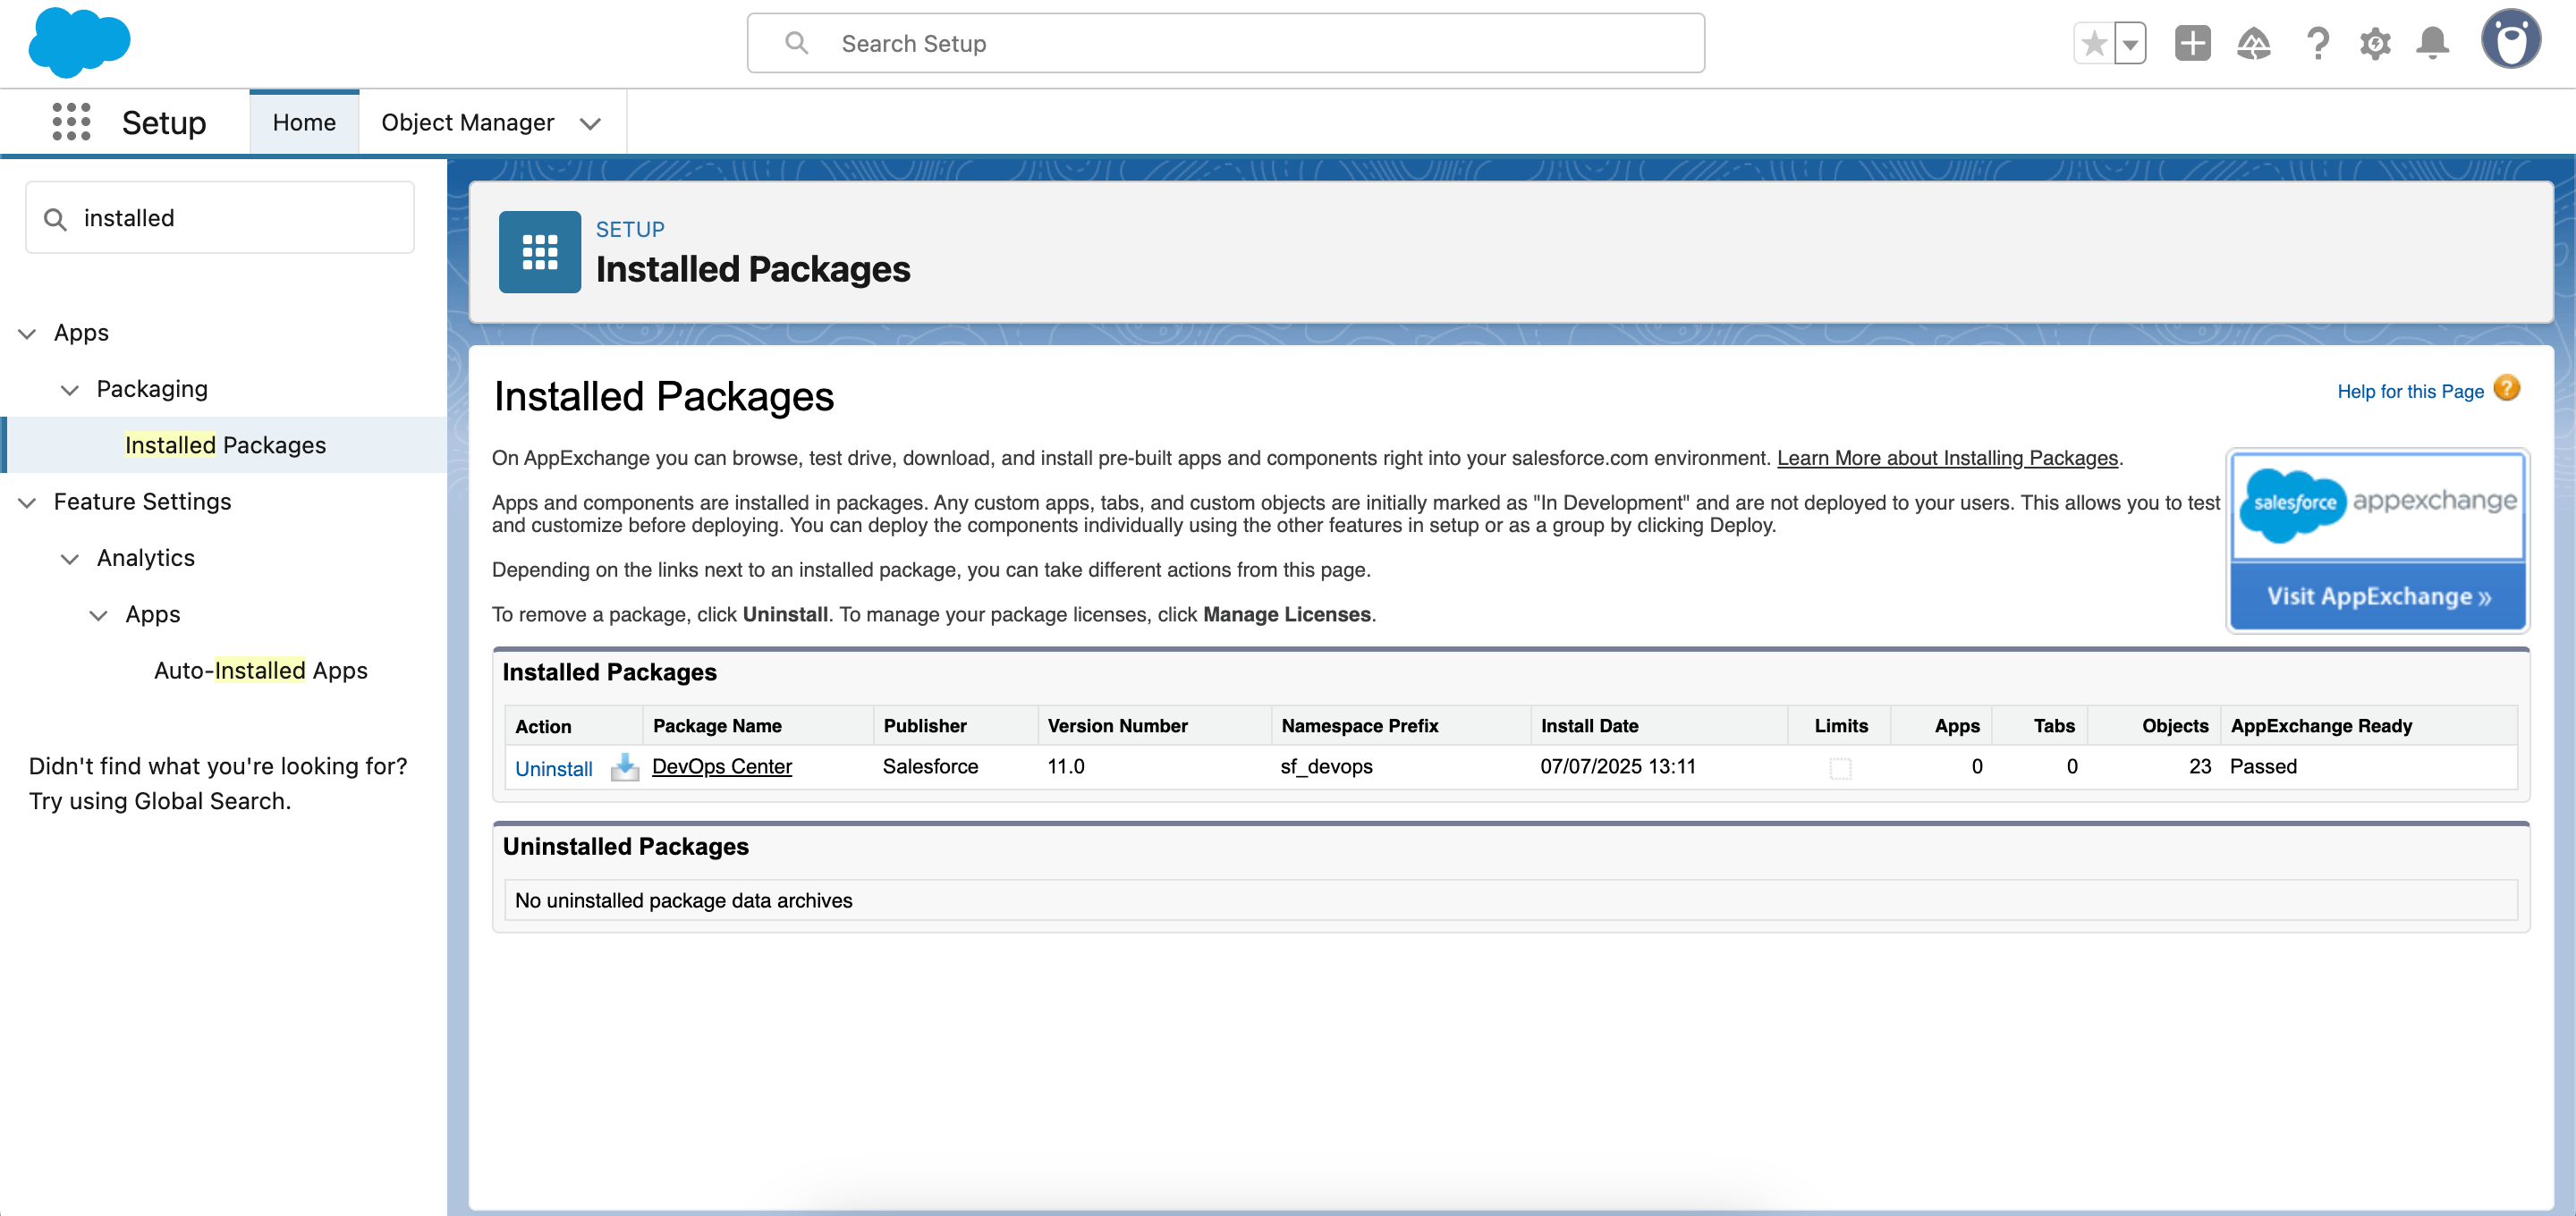Click the Search Setup input field

tap(1225, 43)
